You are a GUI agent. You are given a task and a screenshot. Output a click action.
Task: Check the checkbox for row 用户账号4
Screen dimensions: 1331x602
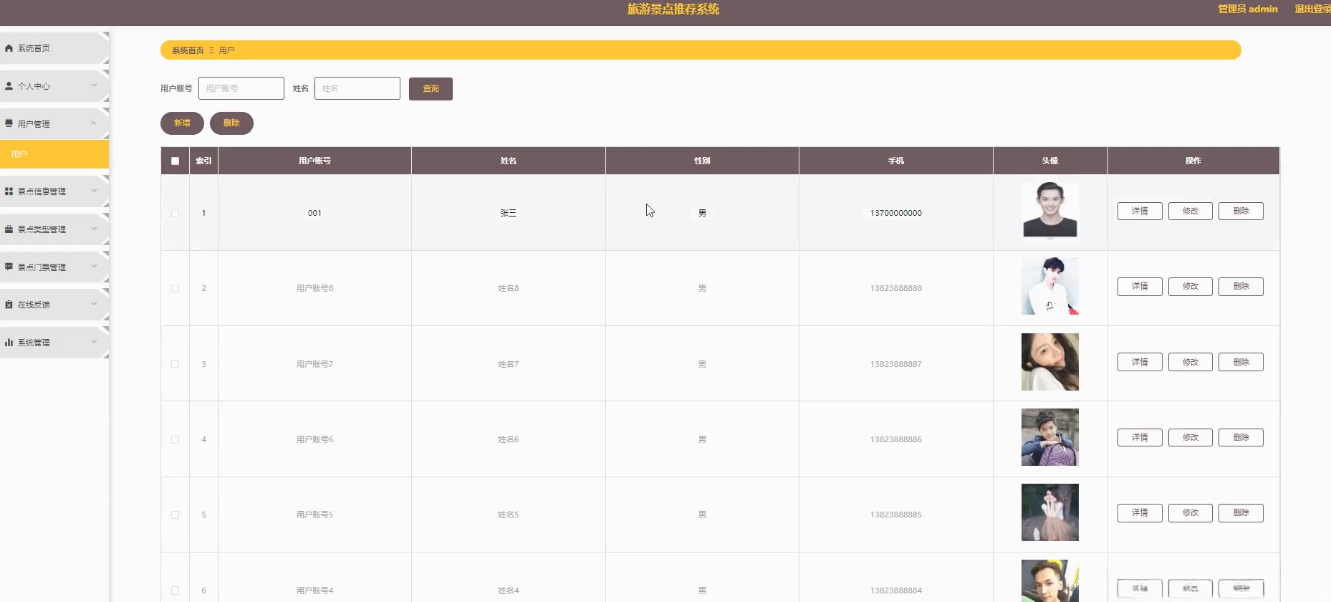click(175, 590)
